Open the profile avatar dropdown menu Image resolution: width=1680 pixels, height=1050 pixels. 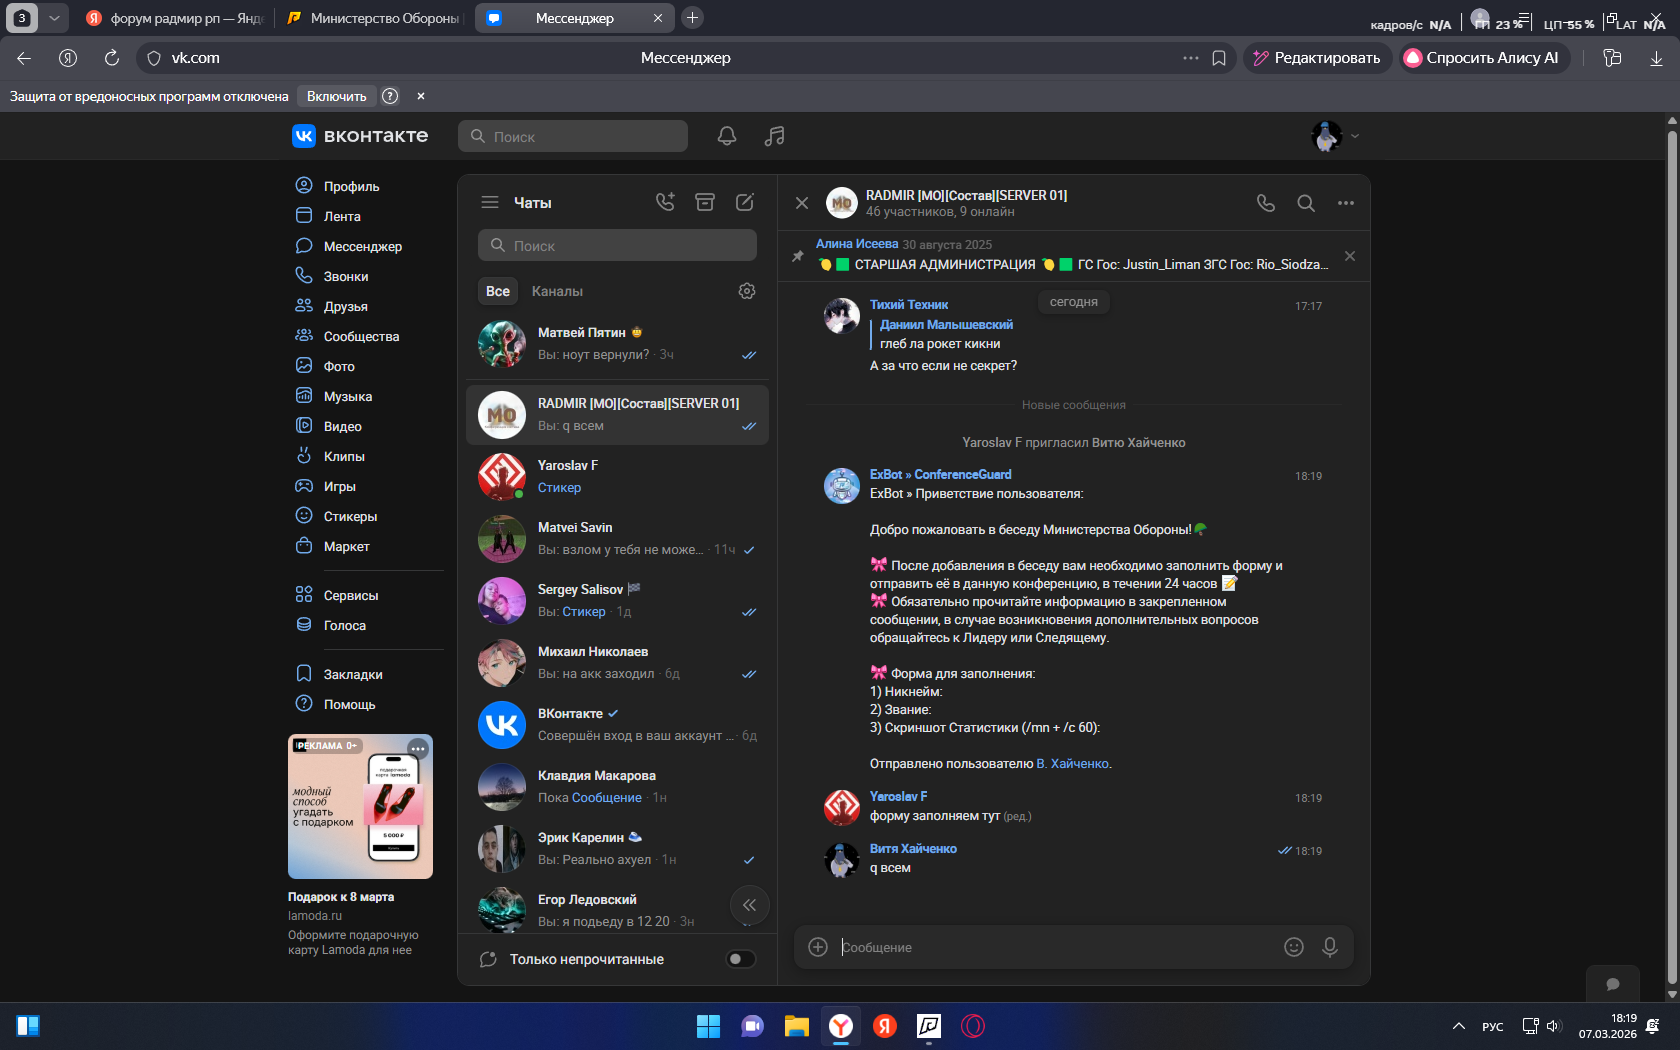[x=1335, y=136]
